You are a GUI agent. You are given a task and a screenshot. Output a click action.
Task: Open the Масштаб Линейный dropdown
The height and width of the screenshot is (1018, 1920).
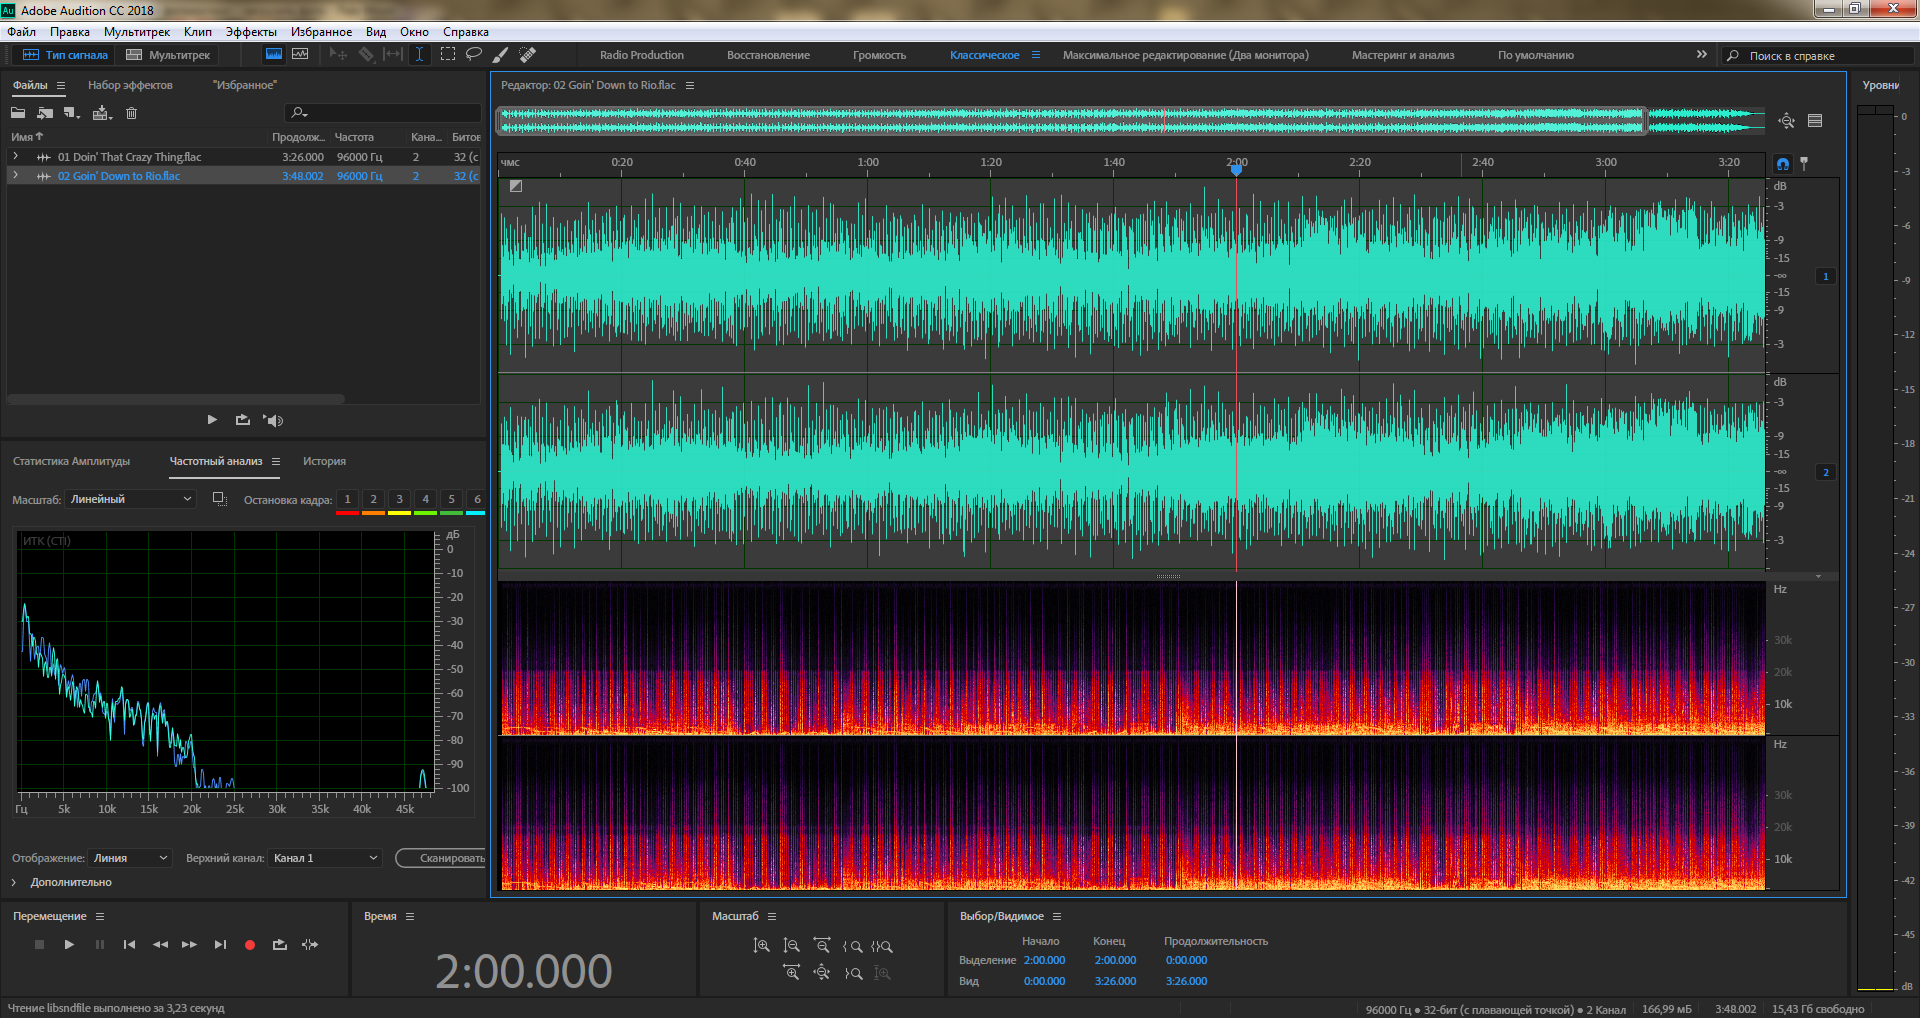click(130, 499)
